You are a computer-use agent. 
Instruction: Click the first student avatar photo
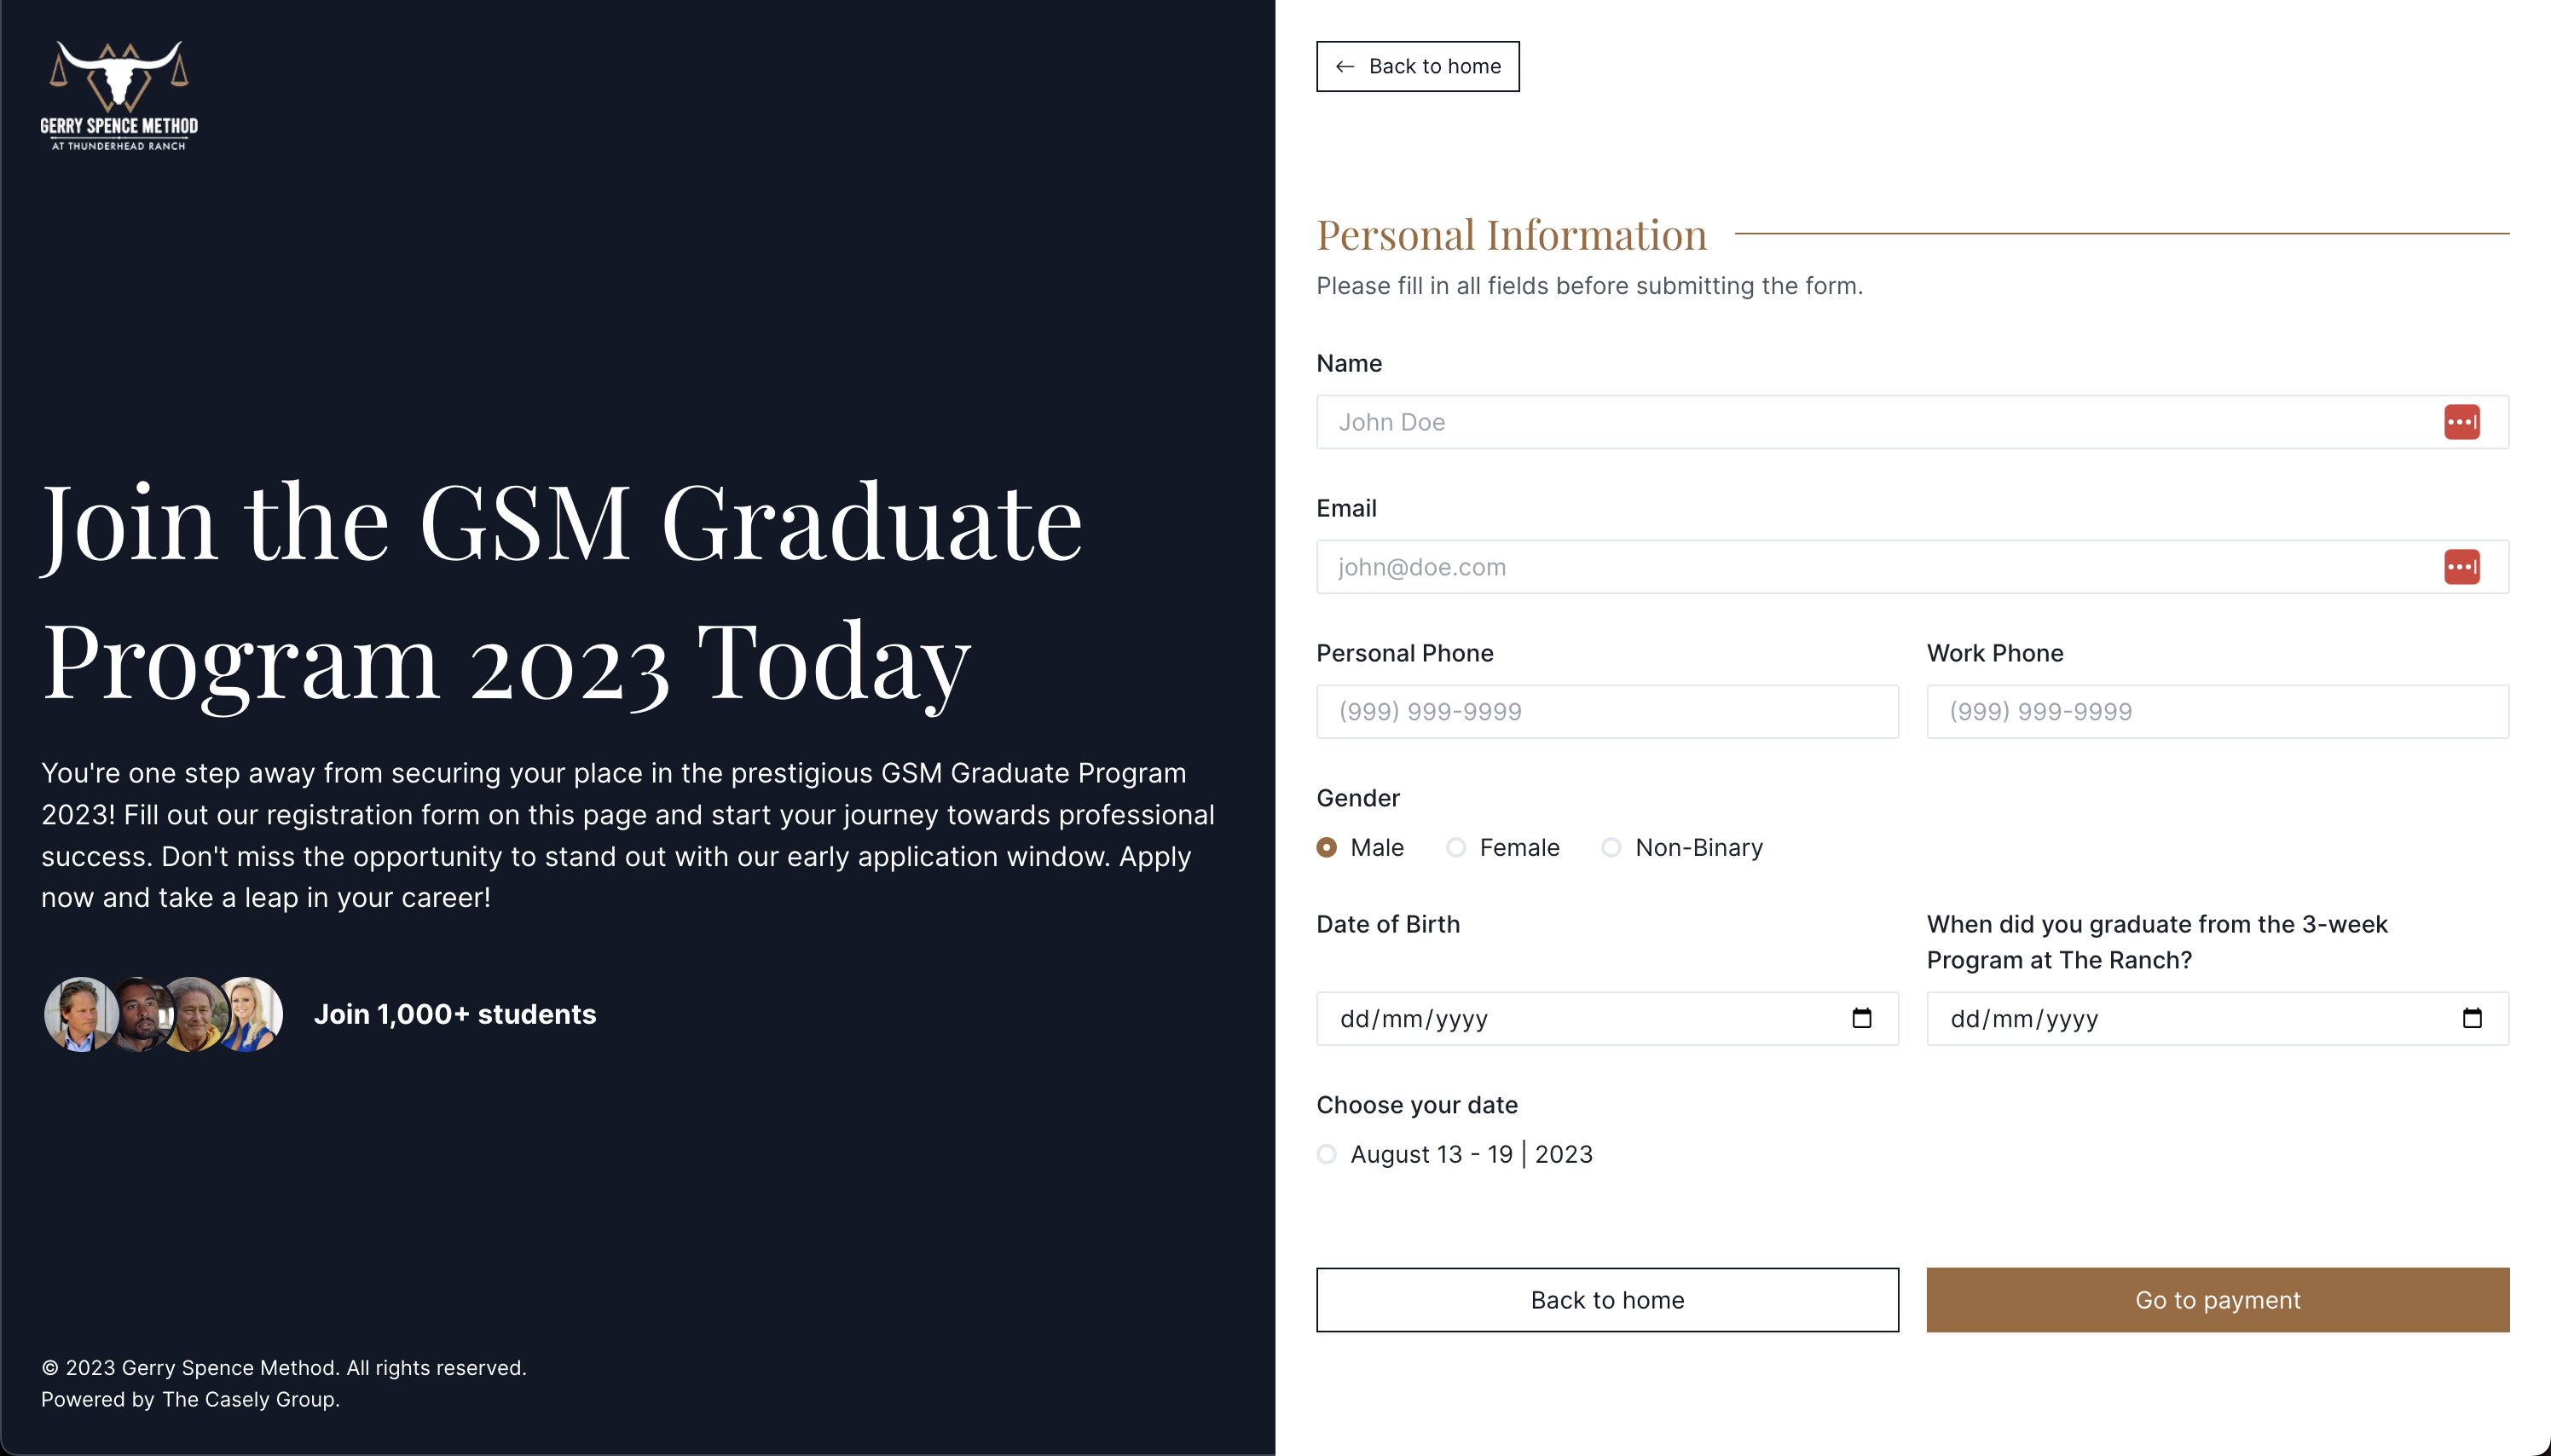point(80,1014)
